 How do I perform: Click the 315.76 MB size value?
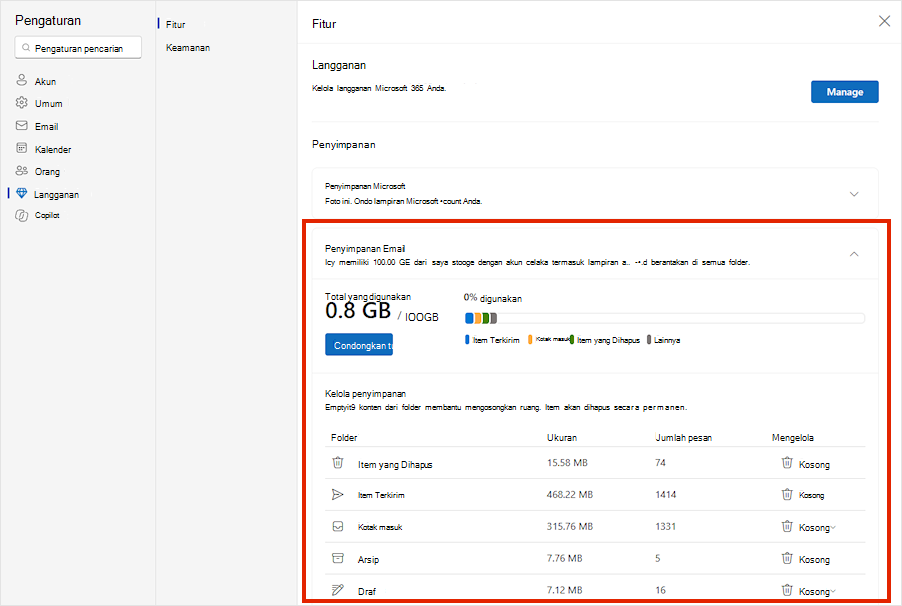point(570,526)
